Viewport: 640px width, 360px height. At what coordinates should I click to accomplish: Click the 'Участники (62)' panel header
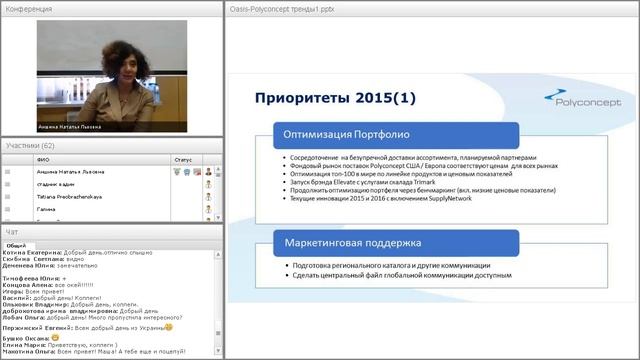coord(112,146)
